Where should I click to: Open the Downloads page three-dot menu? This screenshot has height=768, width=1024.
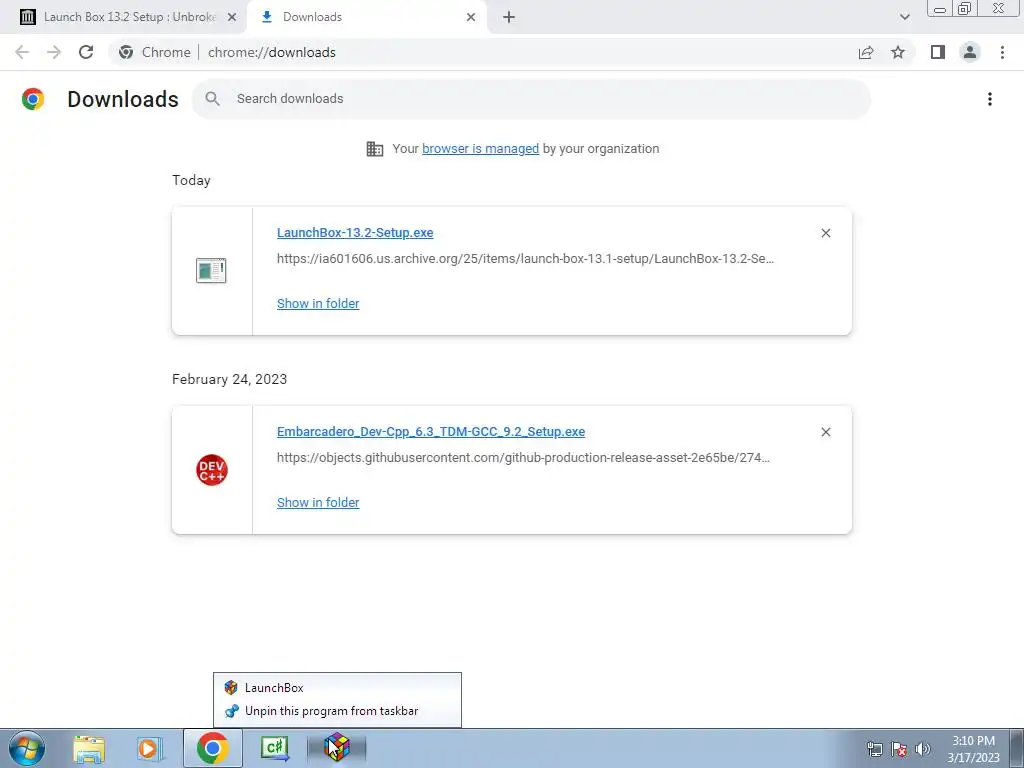(x=989, y=99)
